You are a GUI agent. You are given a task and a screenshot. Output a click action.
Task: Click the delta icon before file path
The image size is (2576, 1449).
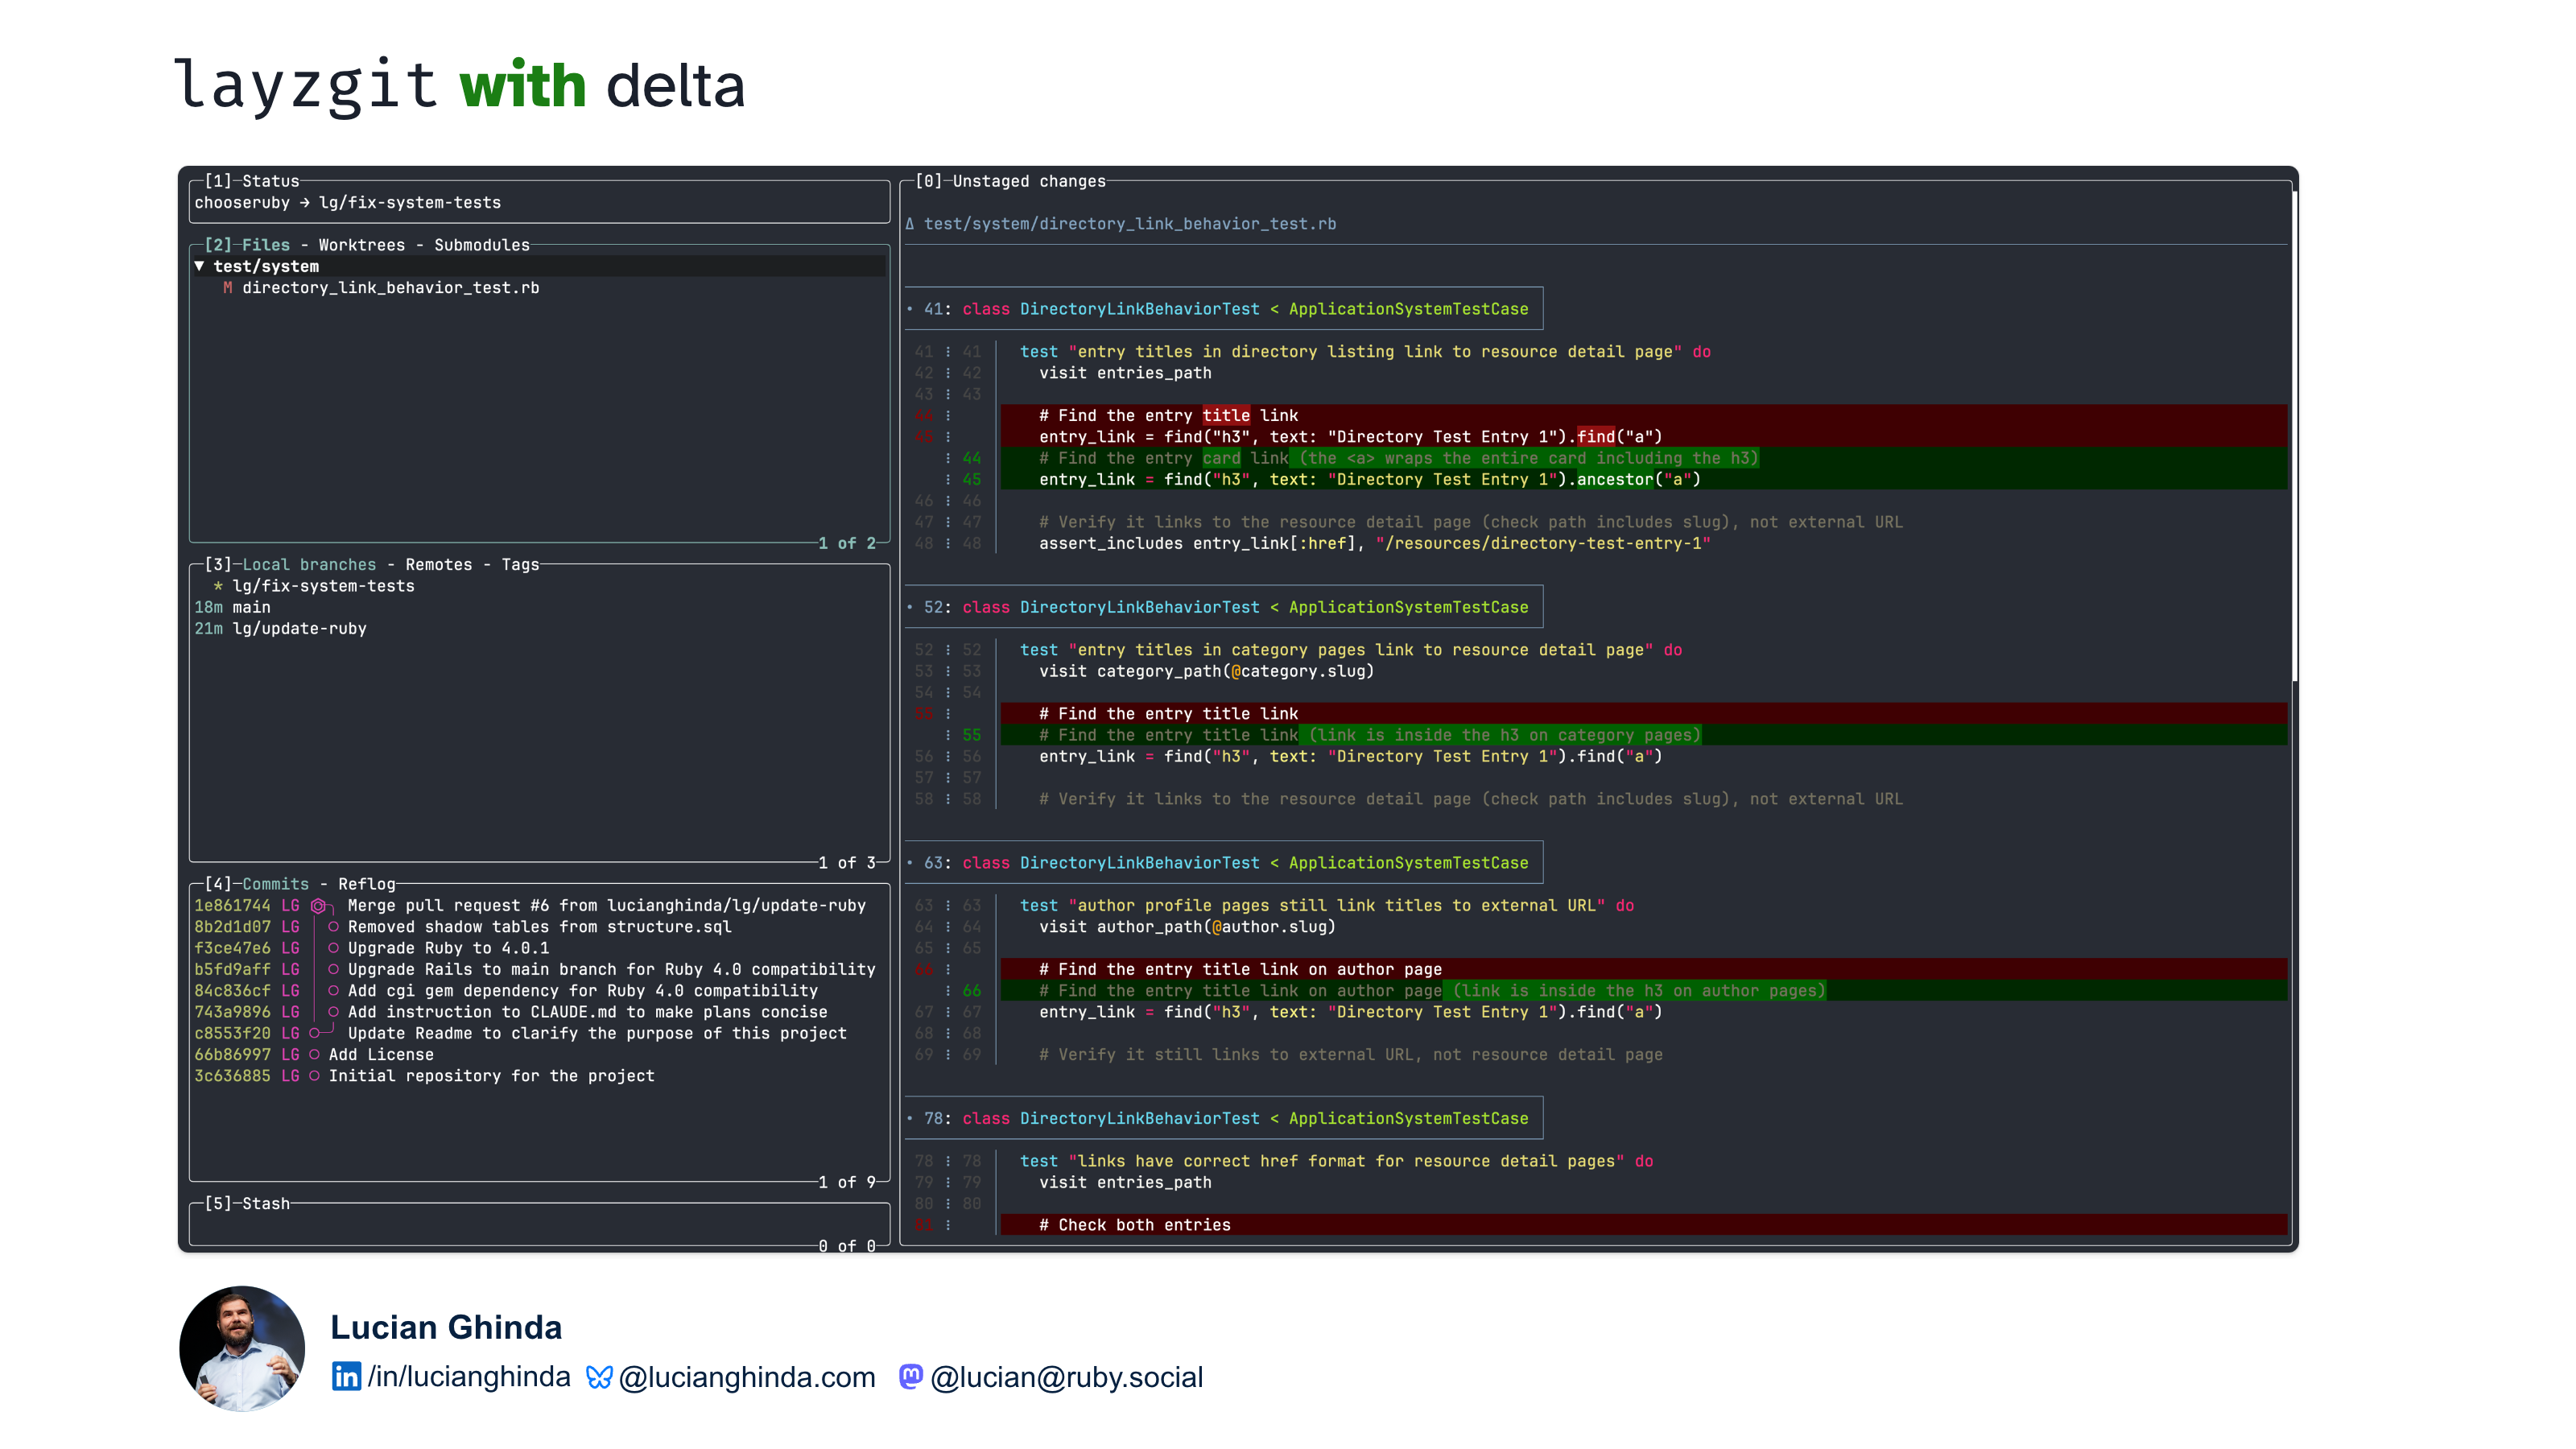point(909,224)
